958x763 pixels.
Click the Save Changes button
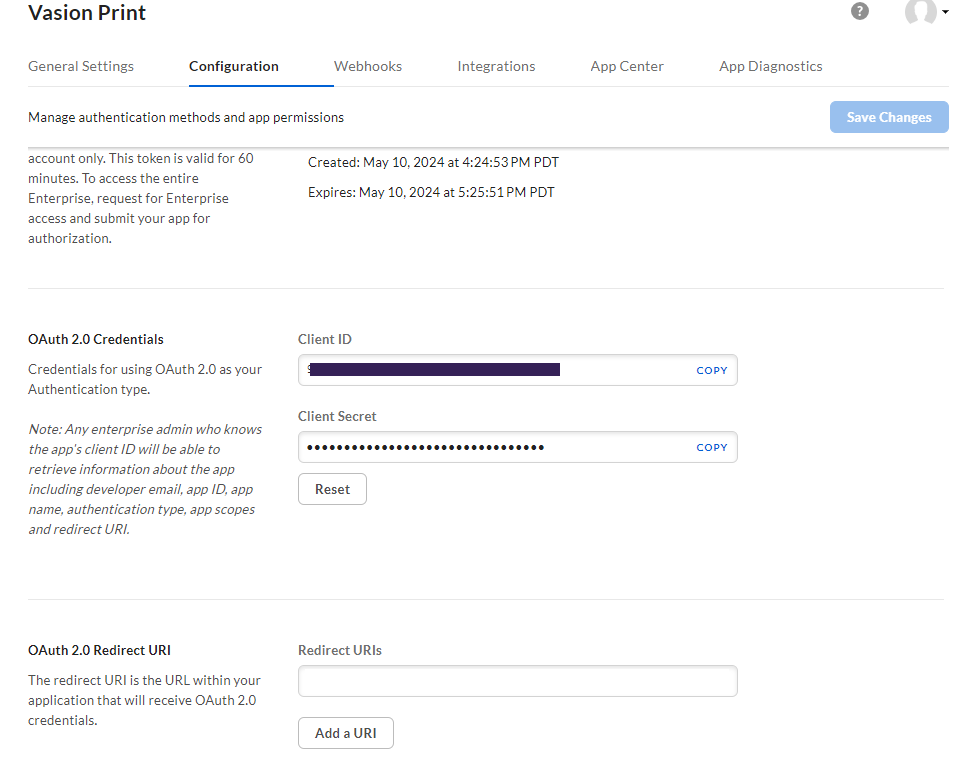889,117
